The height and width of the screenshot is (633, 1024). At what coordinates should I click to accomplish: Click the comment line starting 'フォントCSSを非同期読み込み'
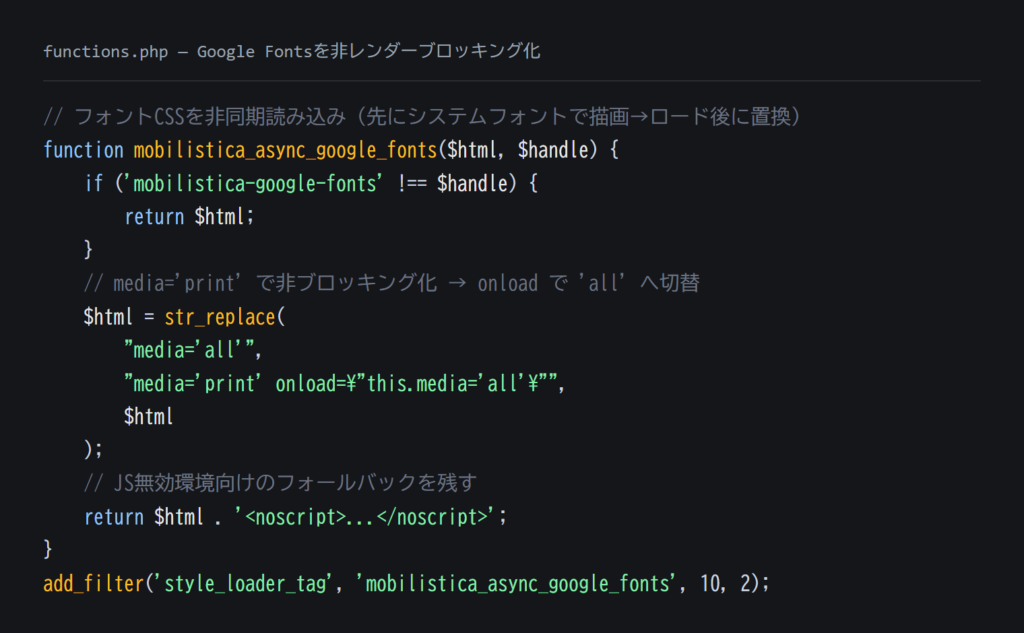point(422,116)
